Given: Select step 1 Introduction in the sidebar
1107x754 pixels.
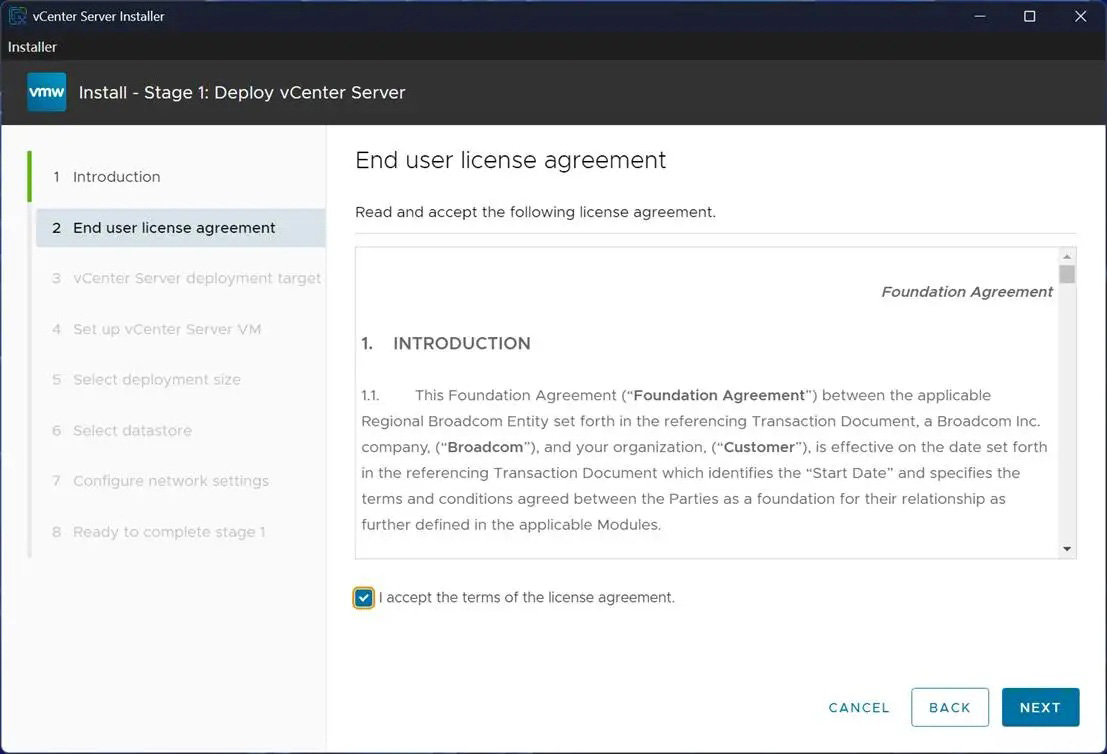Looking at the screenshot, I should [x=116, y=176].
